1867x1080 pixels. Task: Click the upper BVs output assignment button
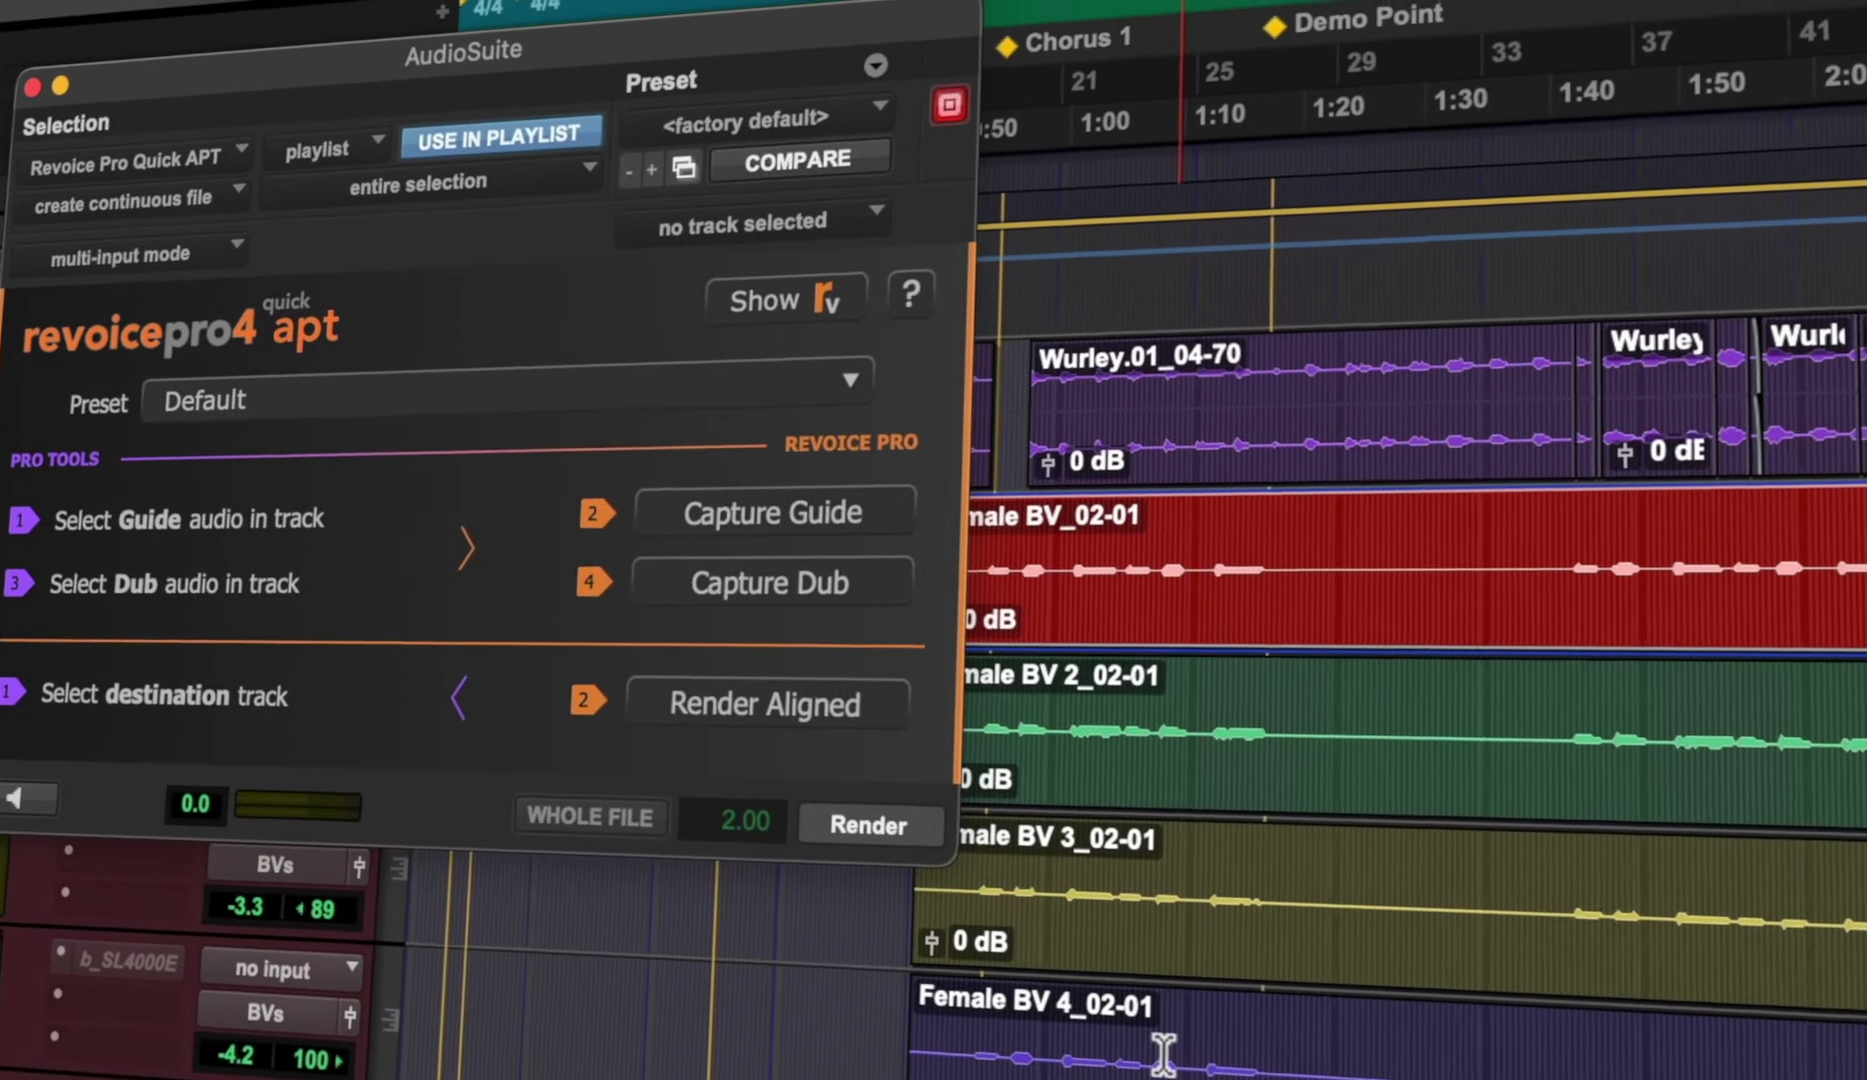click(x=277, y=865)
